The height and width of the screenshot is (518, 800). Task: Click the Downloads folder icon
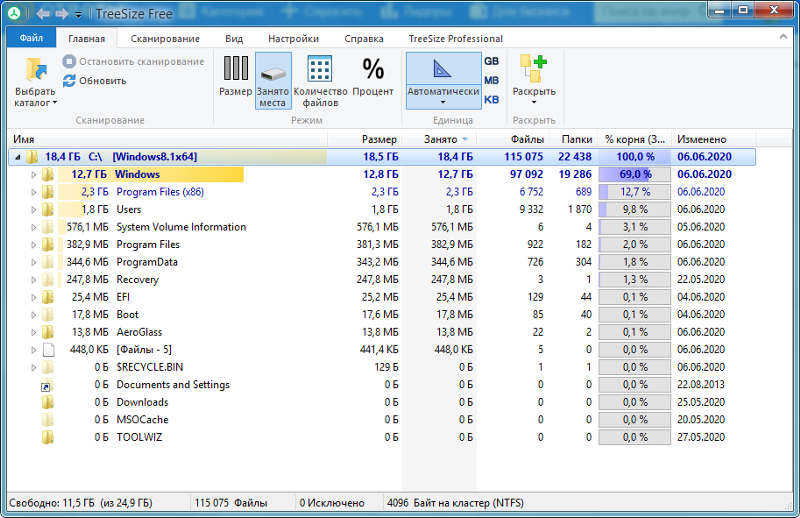pyautogui.click(x=47, y=402)
